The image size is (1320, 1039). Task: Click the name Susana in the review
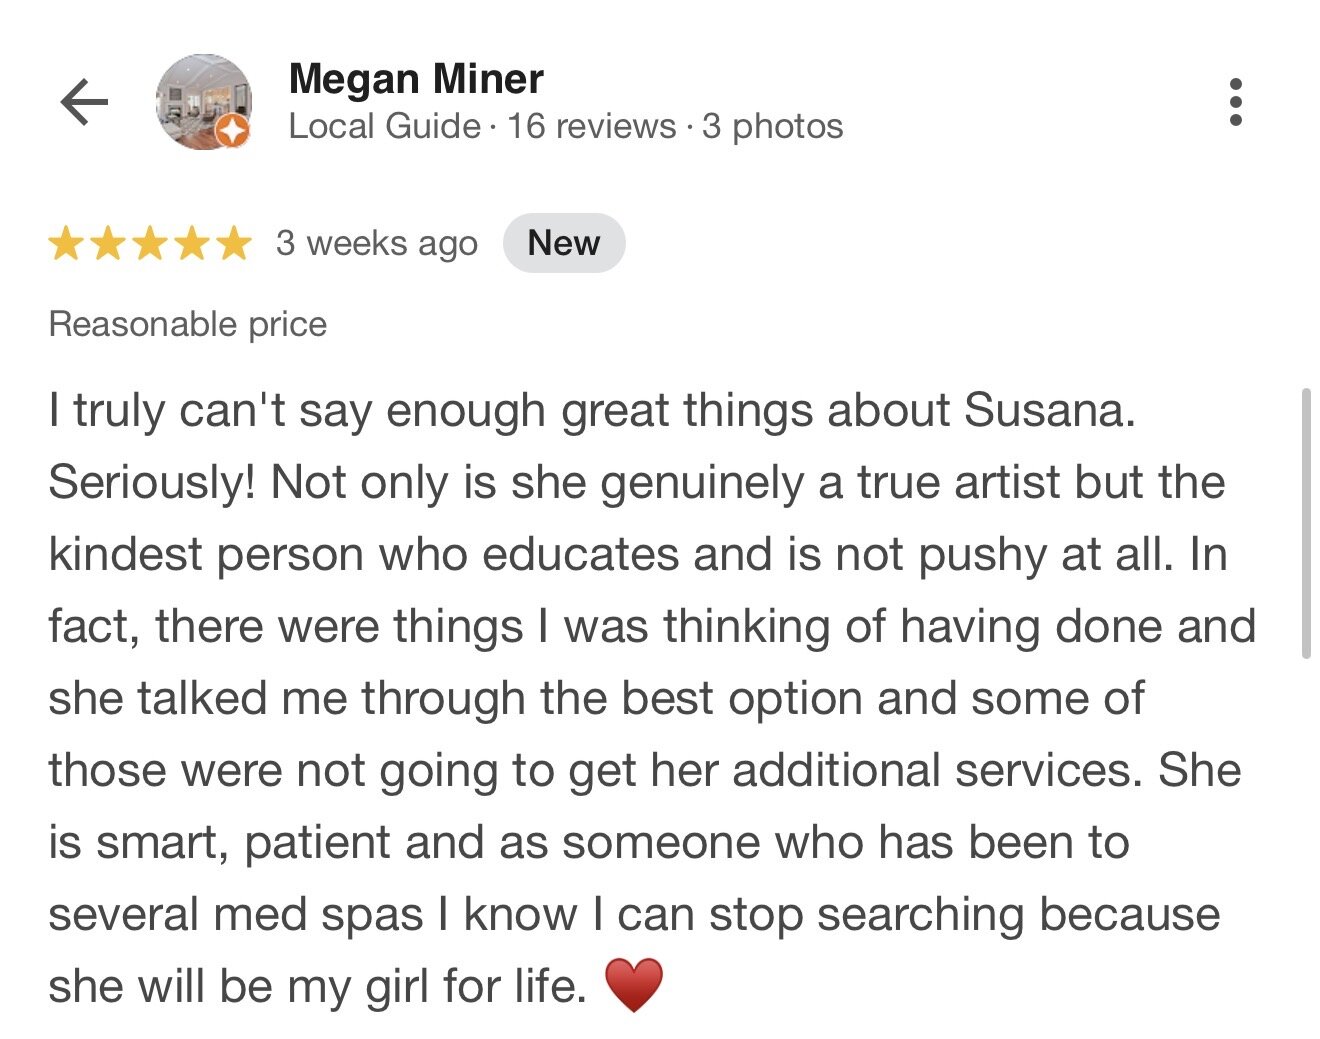[x=1048, y=411]
